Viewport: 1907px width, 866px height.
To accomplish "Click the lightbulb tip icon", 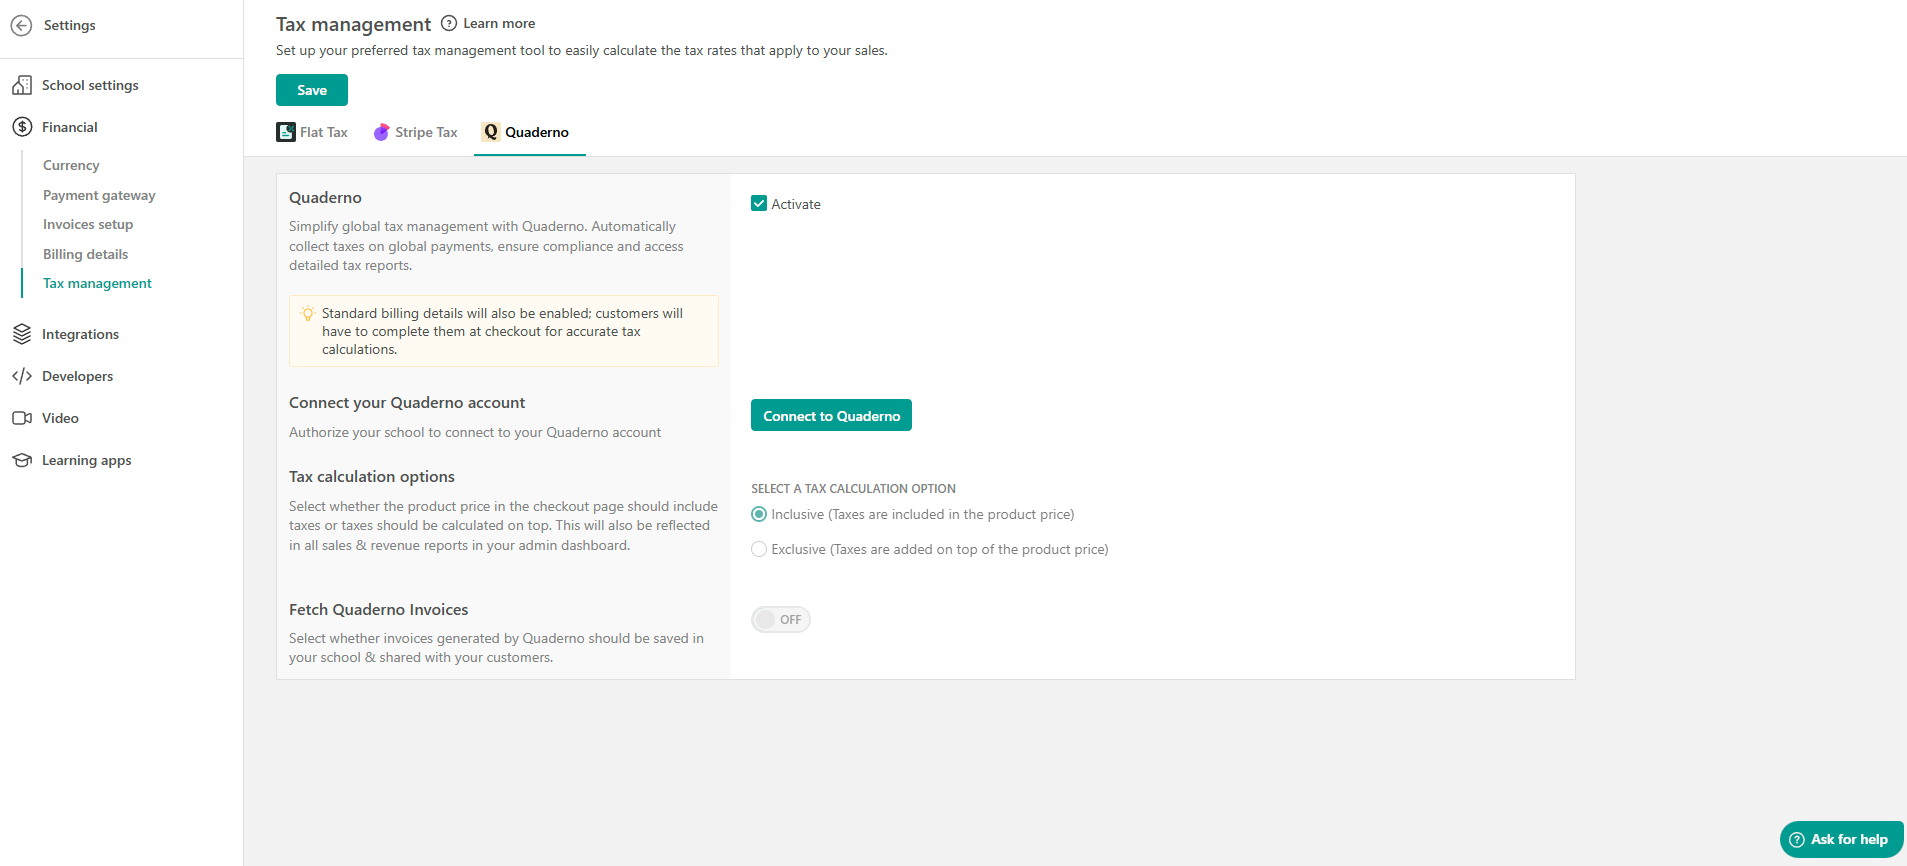I will [x=308, y=313].
